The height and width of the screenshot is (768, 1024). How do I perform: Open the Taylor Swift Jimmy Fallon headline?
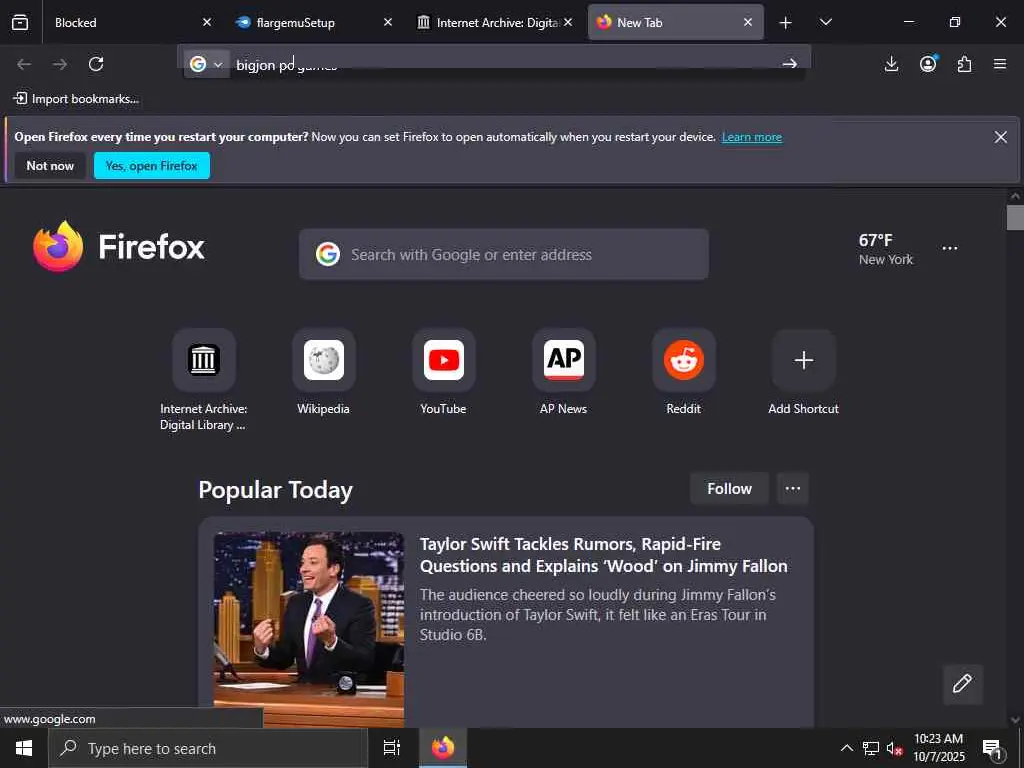tap(603, 555)
